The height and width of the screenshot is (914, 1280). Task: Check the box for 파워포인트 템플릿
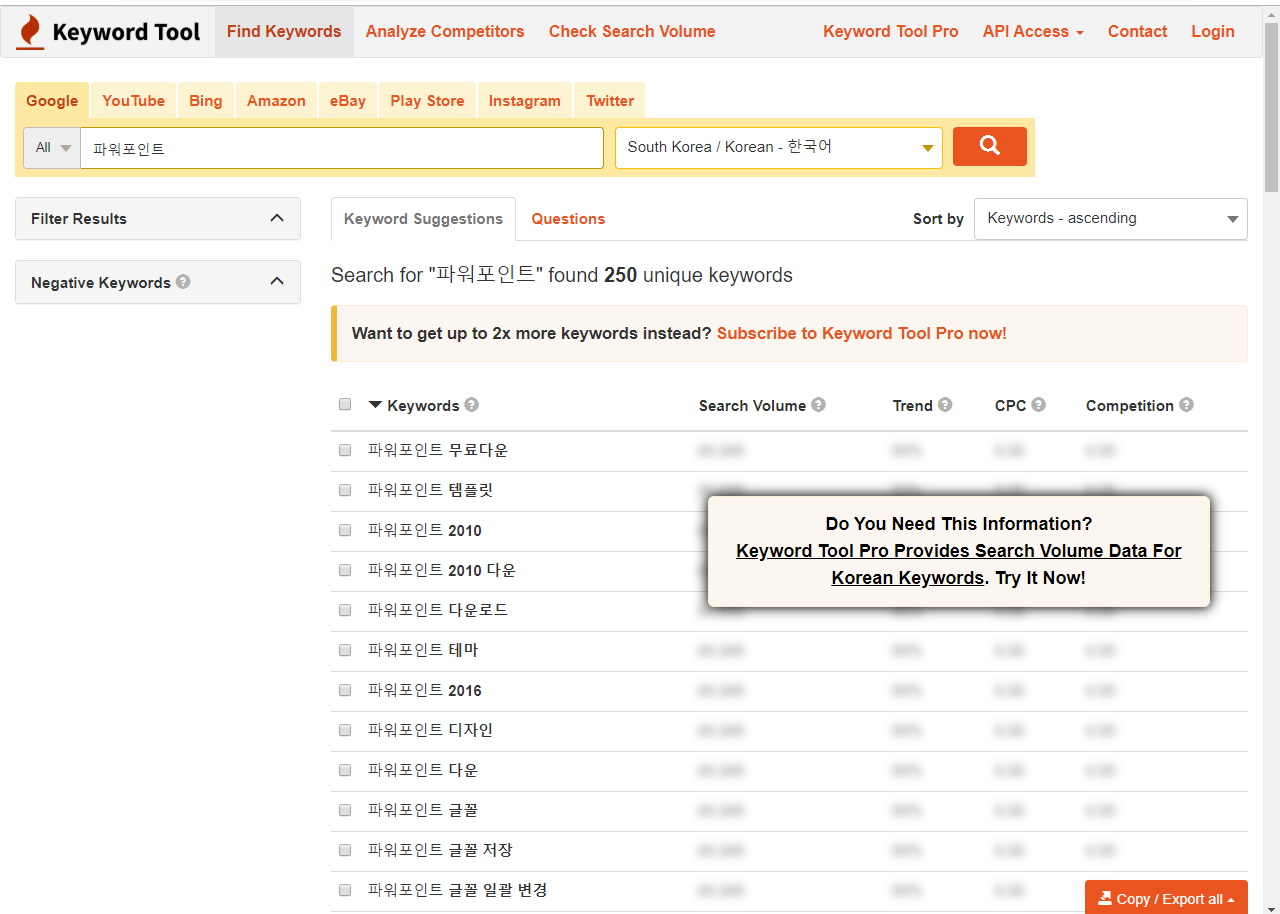click(x=345, y=490)
